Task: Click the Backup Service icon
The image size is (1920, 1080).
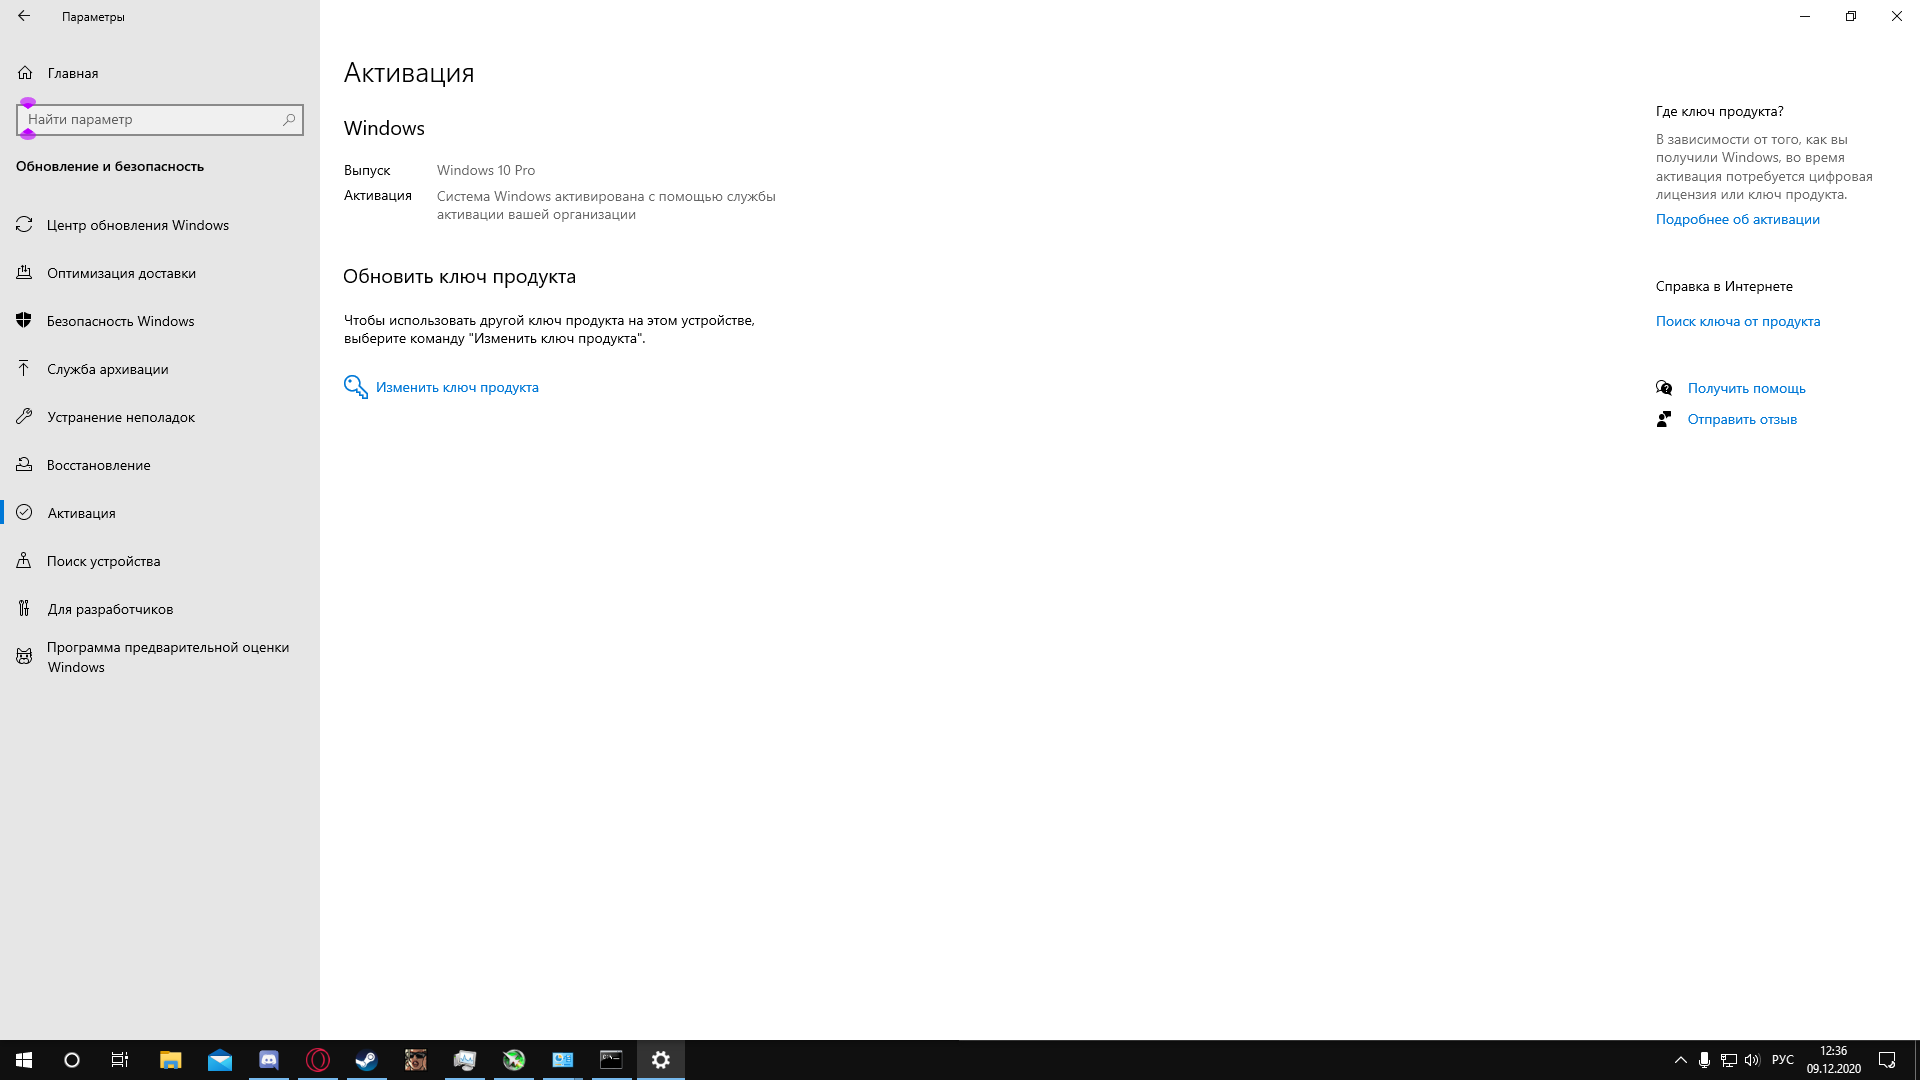Action: (24, 368)
